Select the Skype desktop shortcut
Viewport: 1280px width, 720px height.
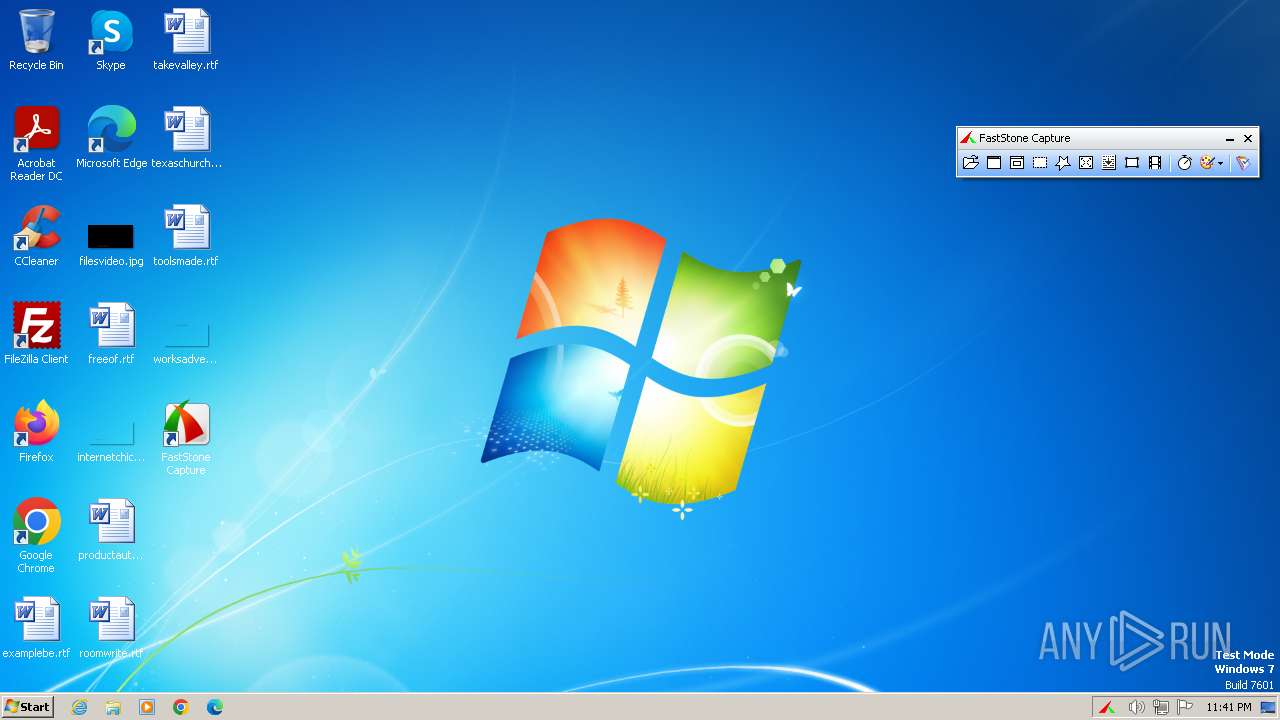111,40
